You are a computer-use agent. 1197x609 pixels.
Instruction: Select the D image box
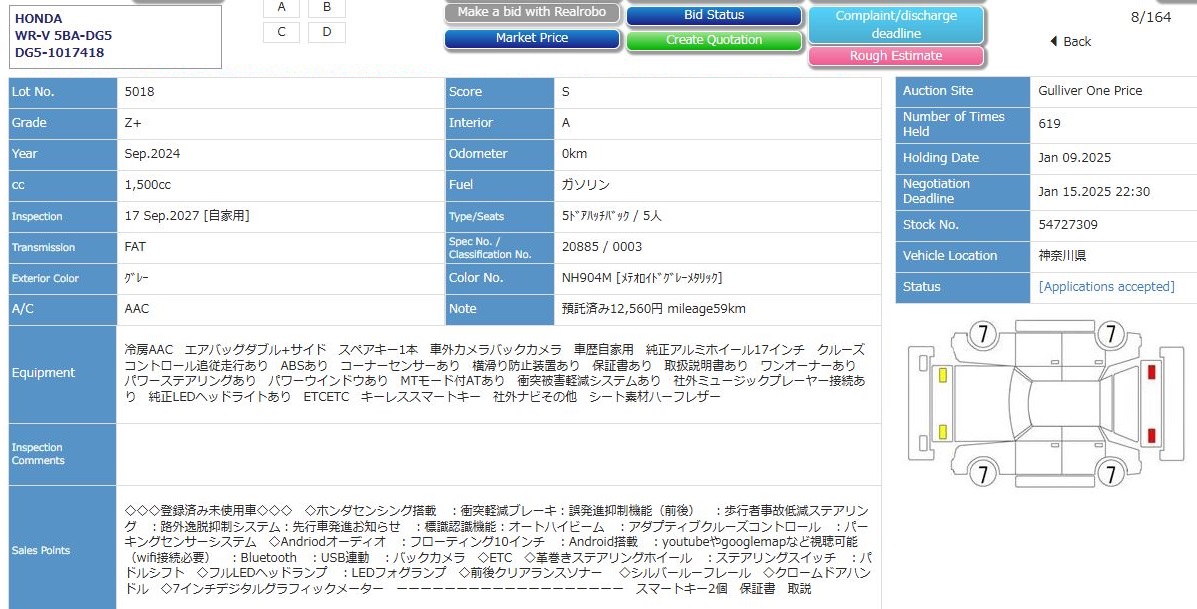tap(327, 32)
